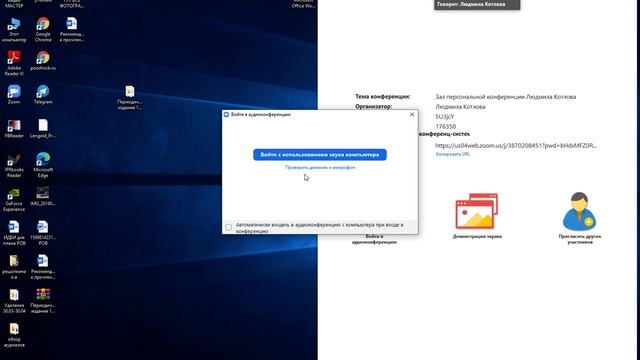Screen dimensions: 640x360
Task: Select organizer name 'Людмила Котлова'
Action: coord(460,107)
